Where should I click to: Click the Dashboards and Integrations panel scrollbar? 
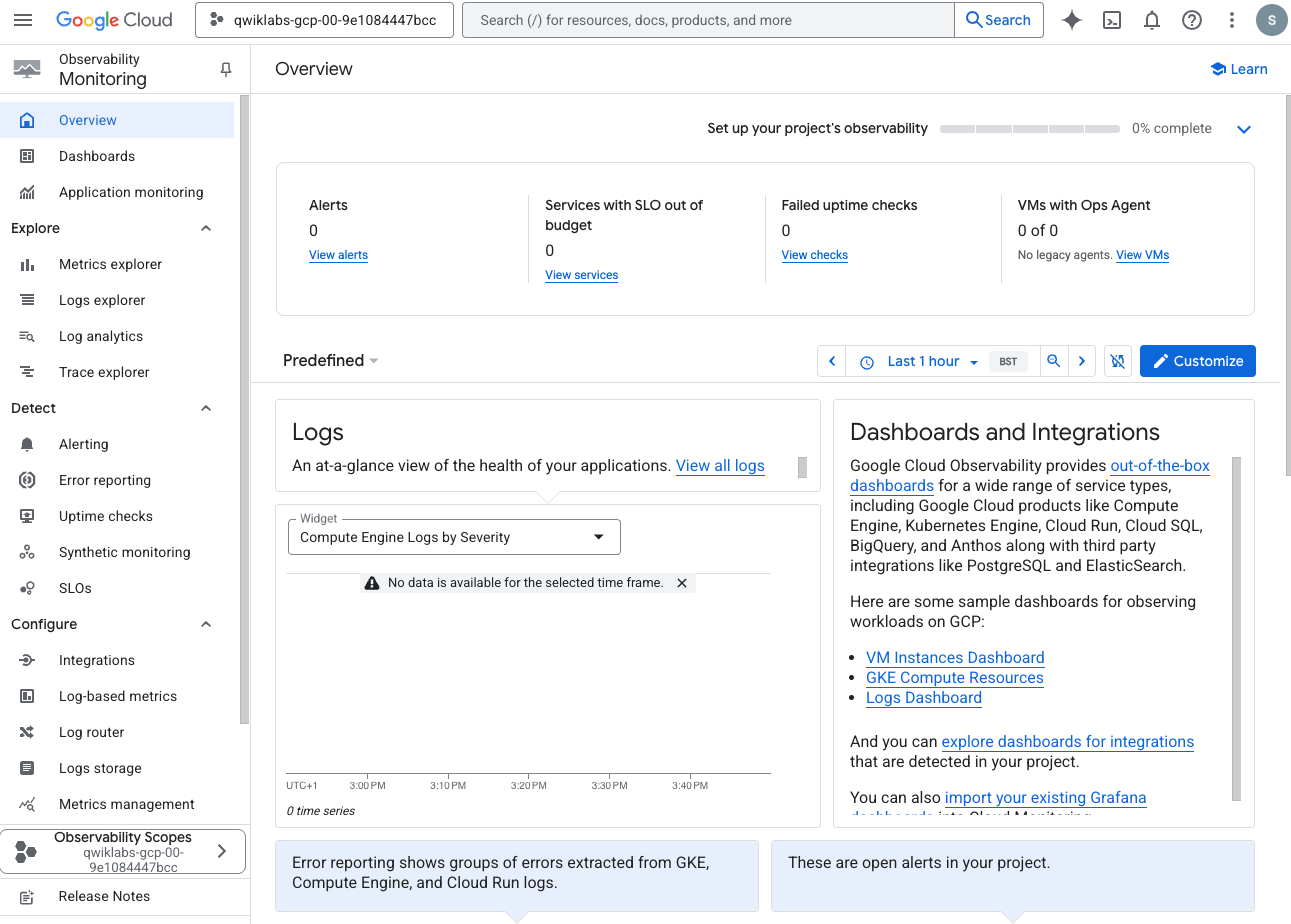(1236, 629)
